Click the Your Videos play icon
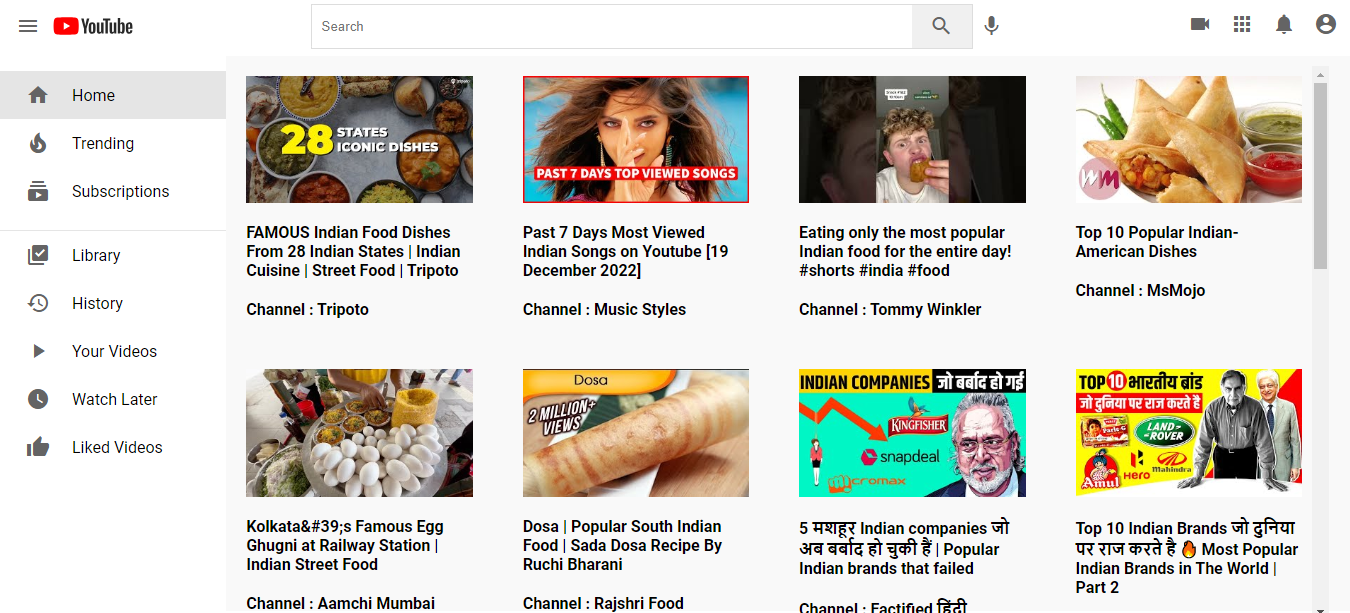The width and height of the screenshot is (1350, 613). (x=38, y=351)
